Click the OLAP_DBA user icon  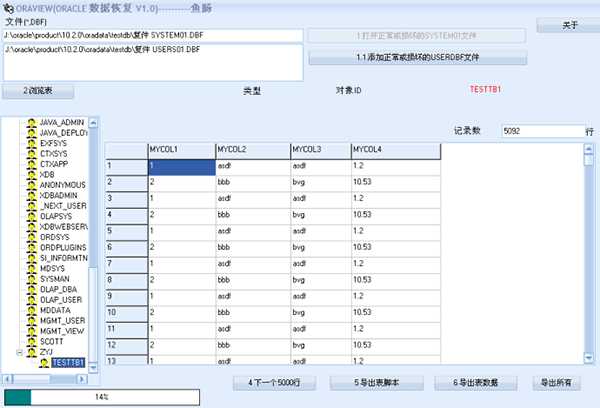pos(32,290)
